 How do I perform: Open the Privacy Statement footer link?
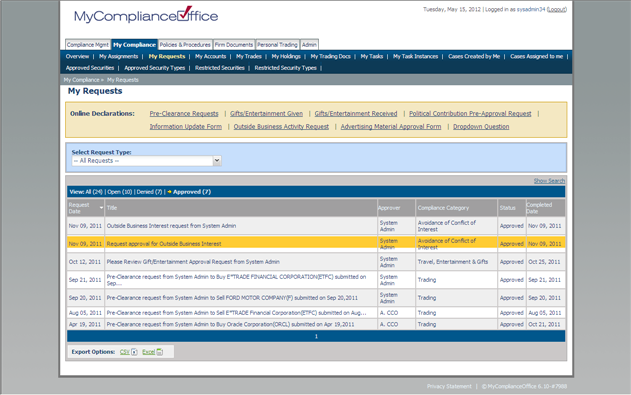[x=449, y=387]
